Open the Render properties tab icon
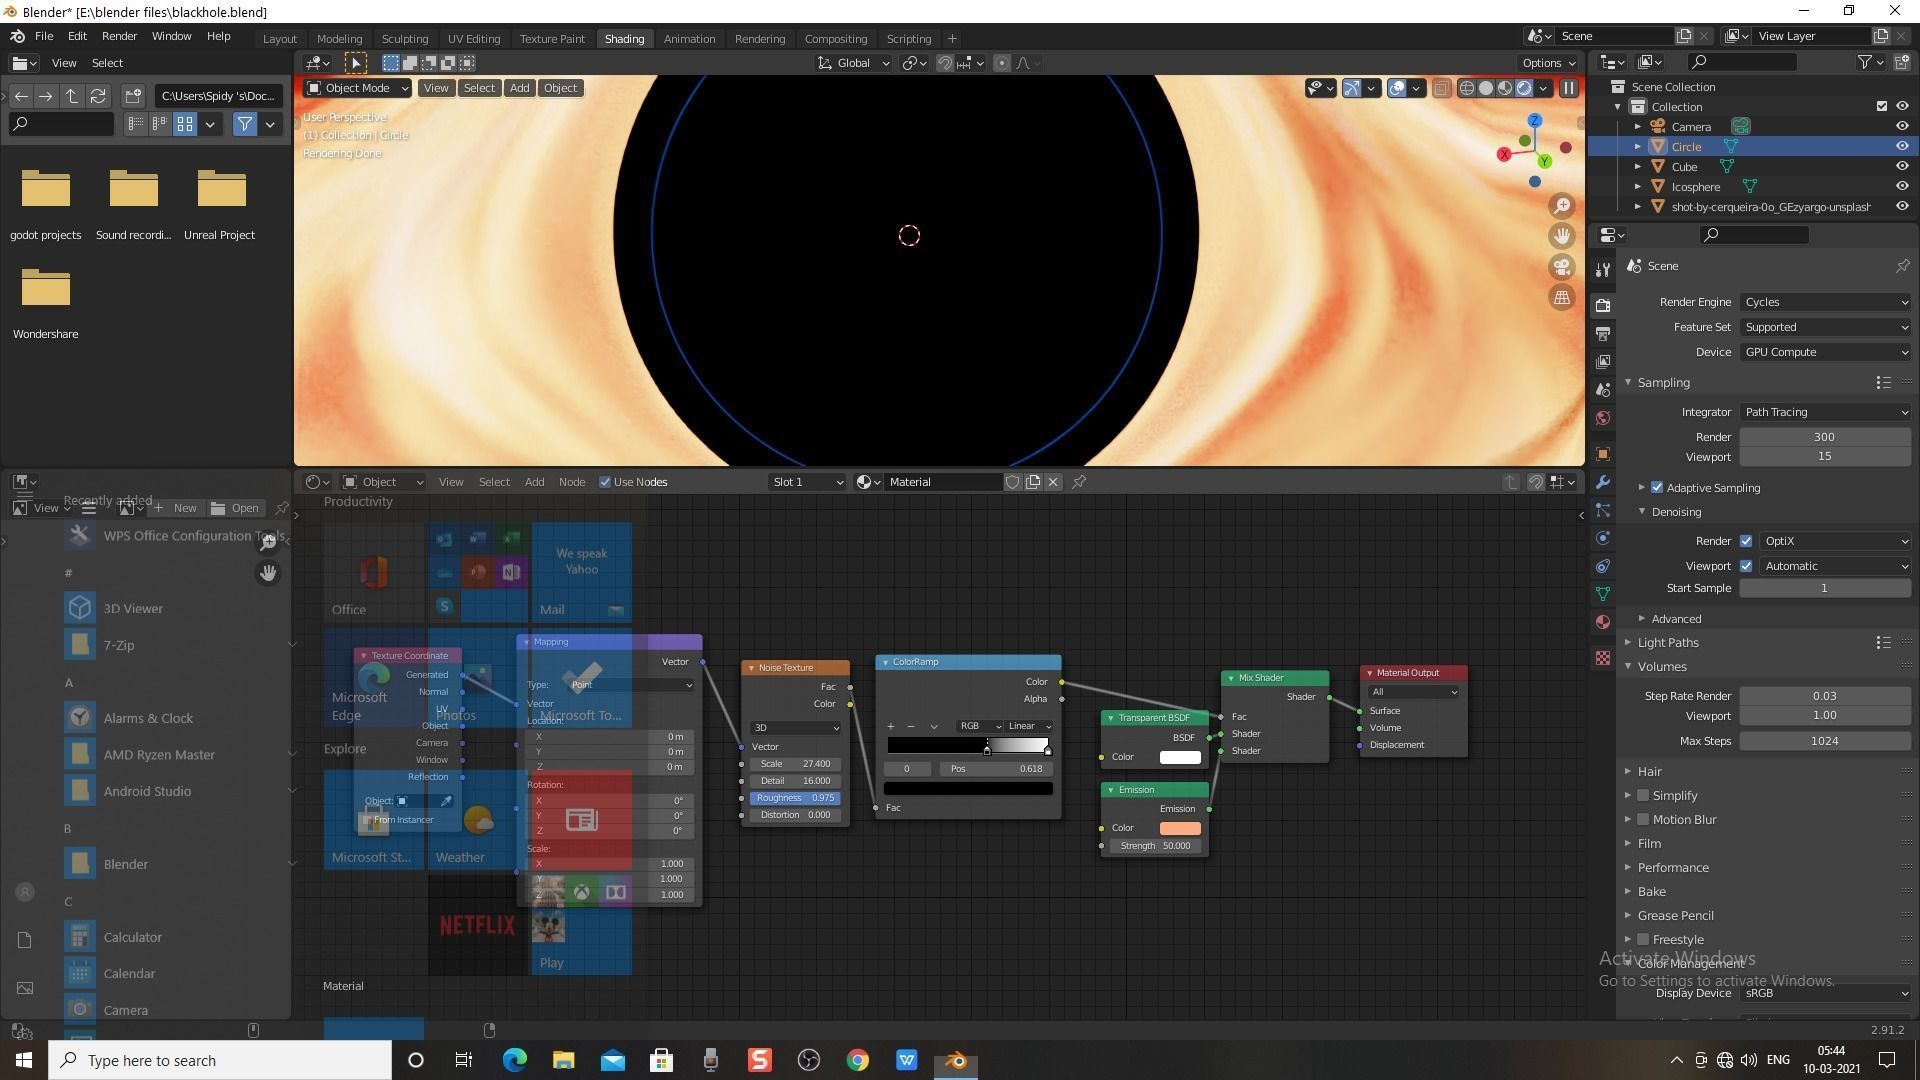The width and height of the screenshot is (1920, 1080). (x=1603, y=305)
